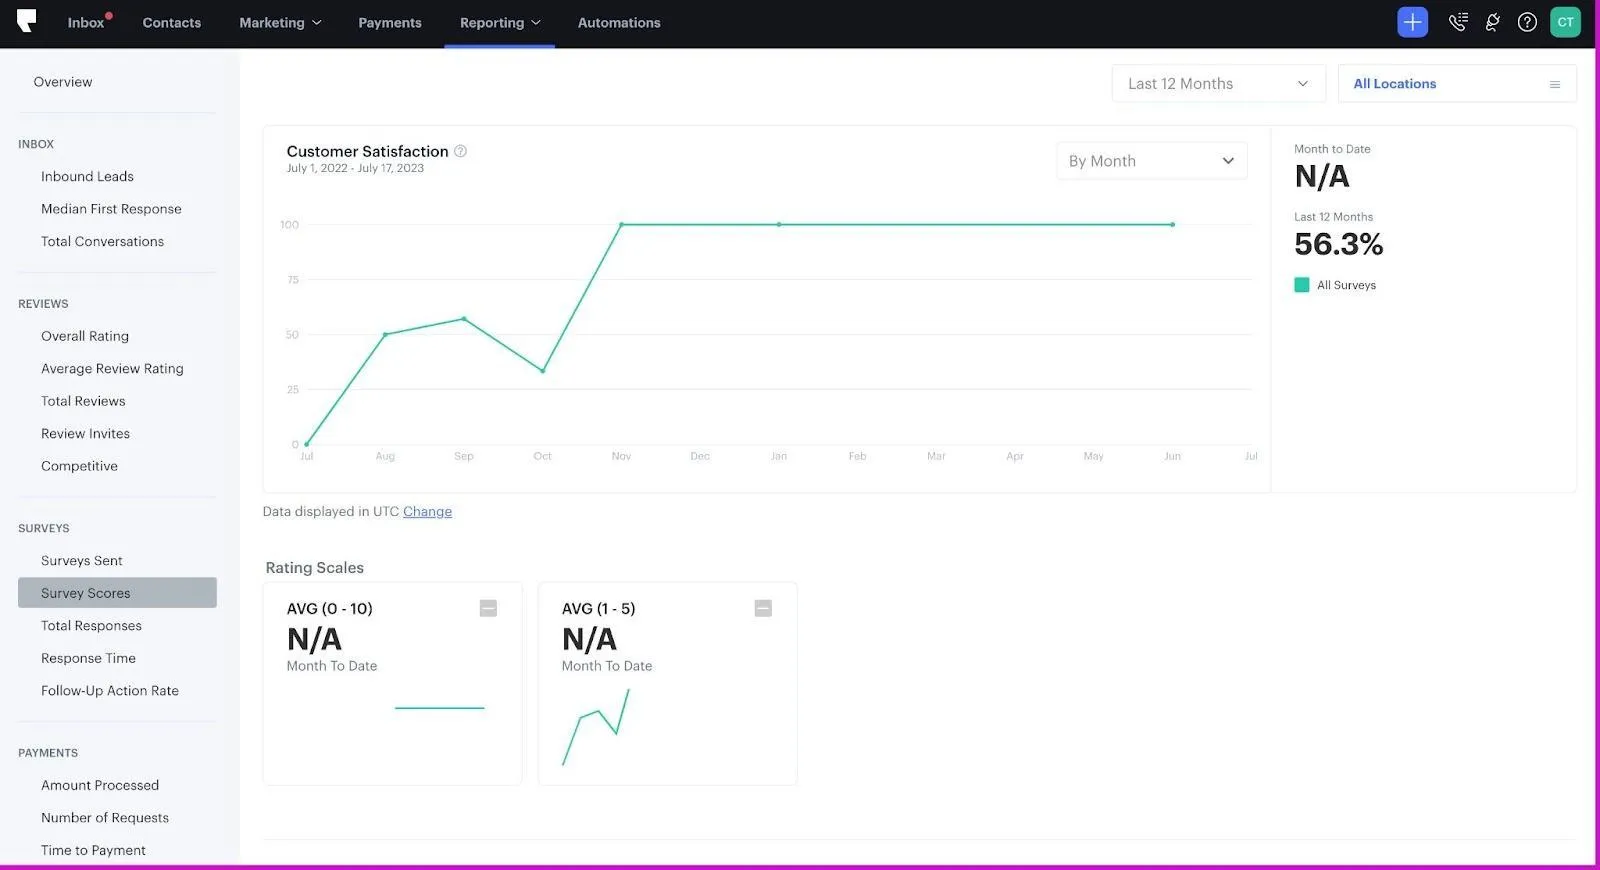Screen dimensions: 1600x870
Task: Click the blue plus create button
Action: coord(1412,22)
